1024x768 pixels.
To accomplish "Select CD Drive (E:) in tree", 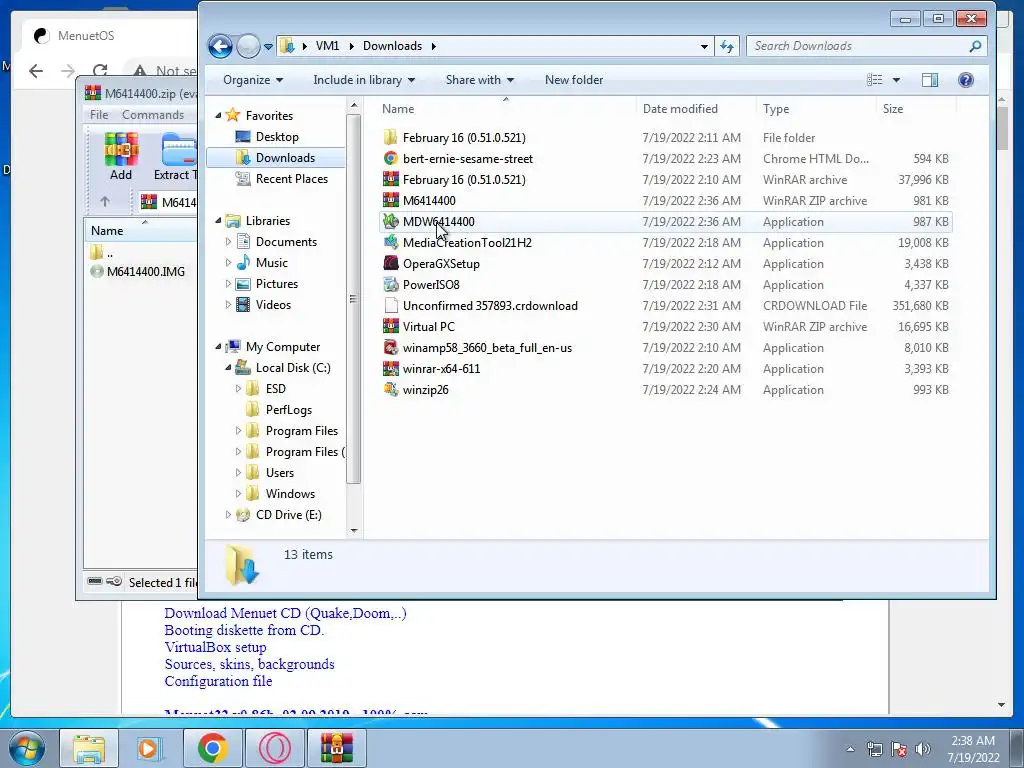I will [289, 515].
